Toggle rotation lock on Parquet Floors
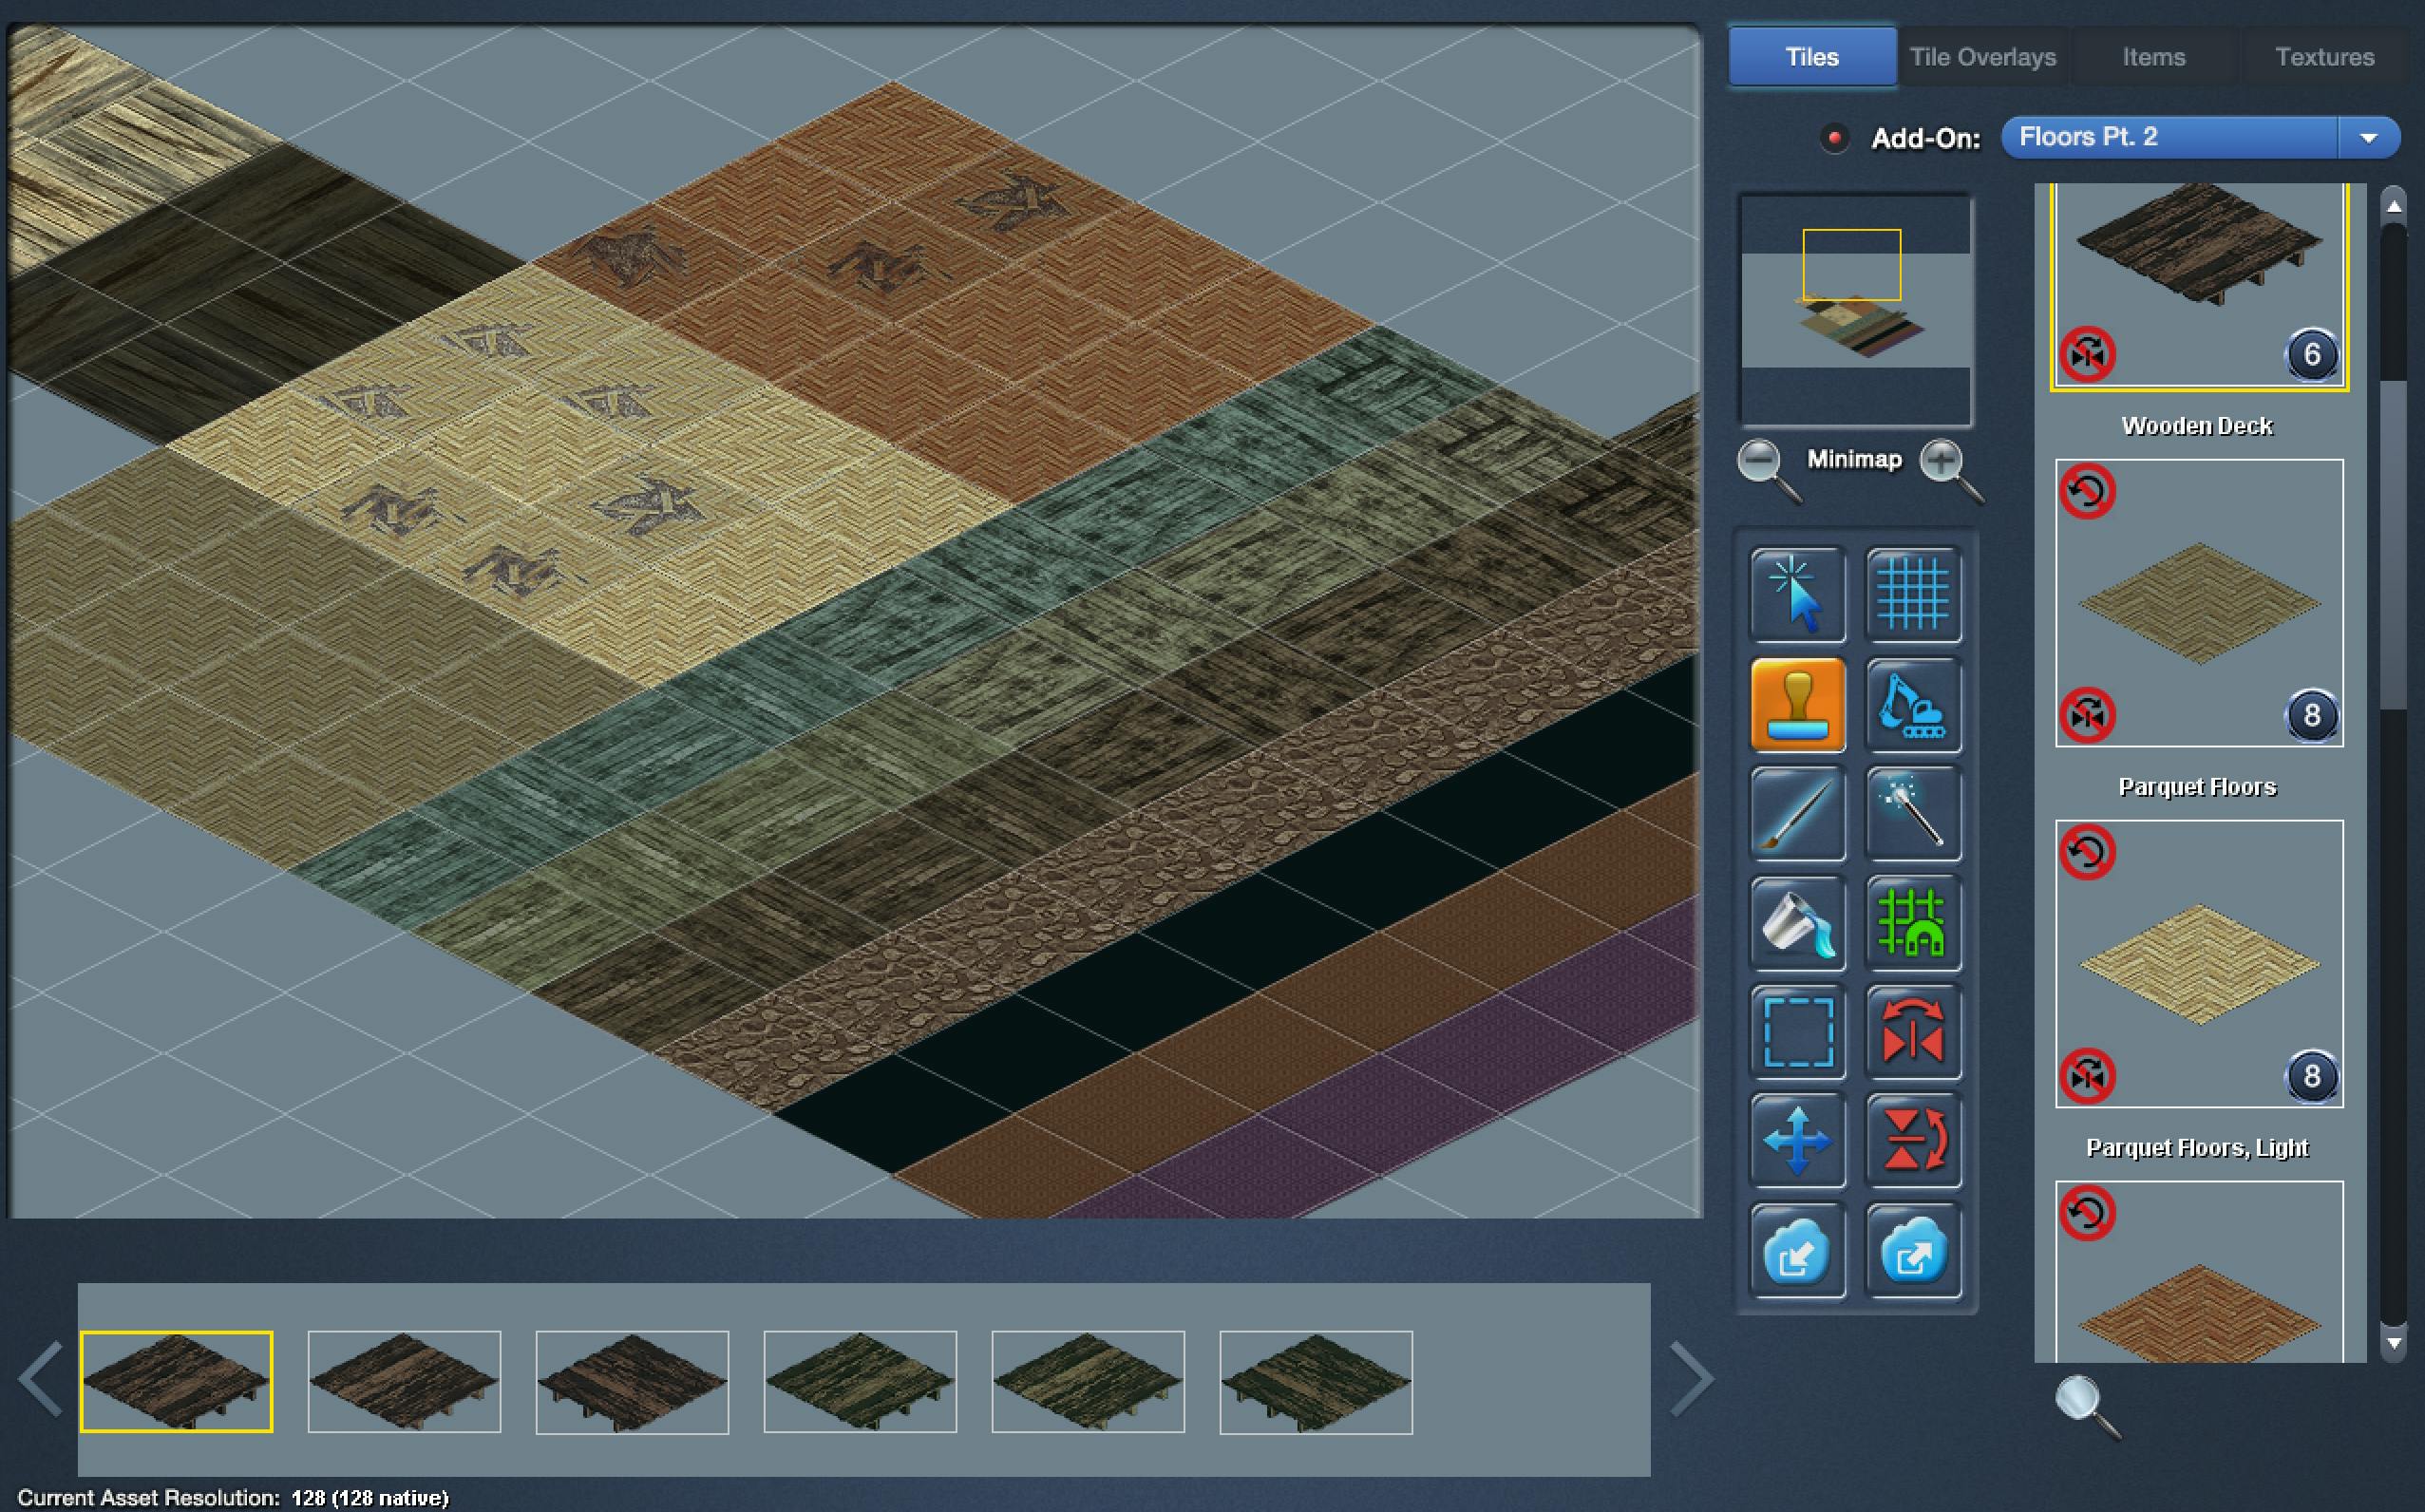This screenshot has height=1512, width=2425. pos(2087,491)
